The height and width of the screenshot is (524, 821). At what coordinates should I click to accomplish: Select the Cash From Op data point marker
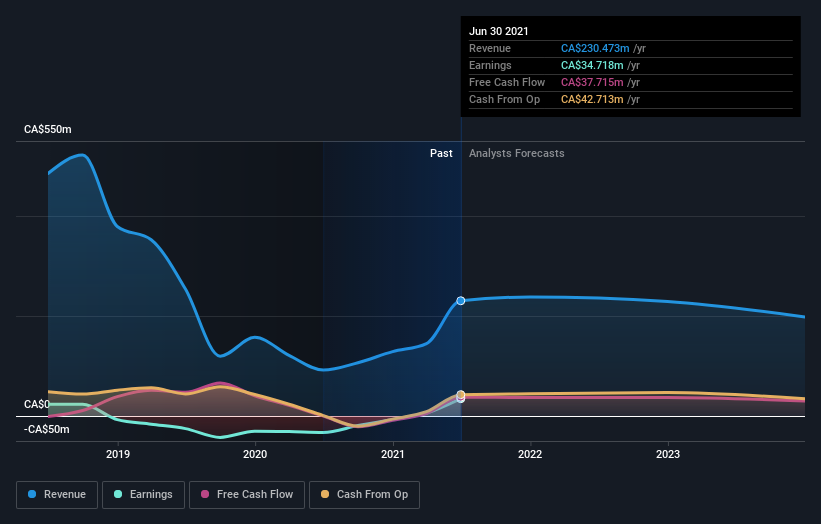[461, 394]
